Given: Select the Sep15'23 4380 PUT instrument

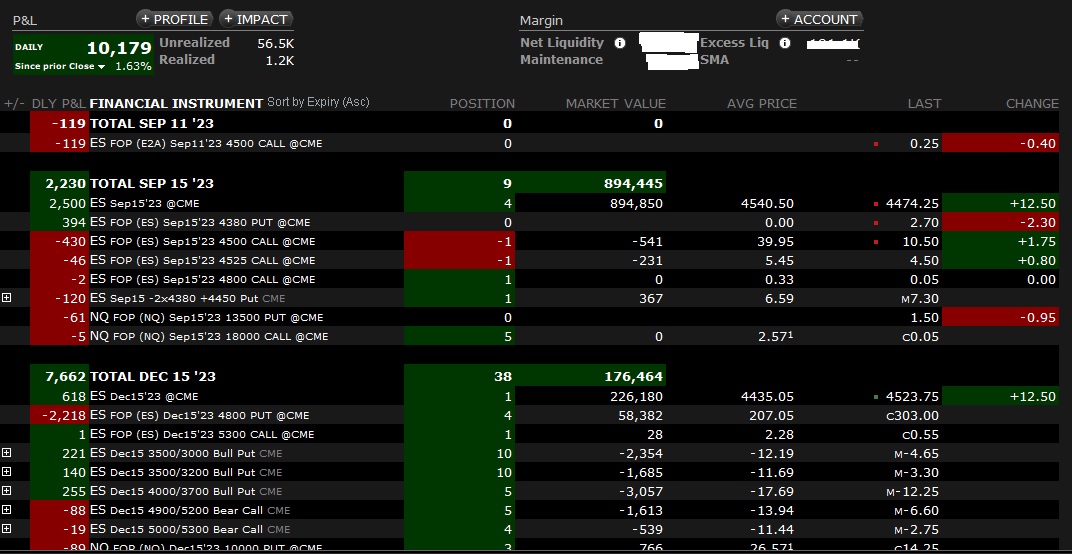Looking at the screenshot, I should point(200,222).
